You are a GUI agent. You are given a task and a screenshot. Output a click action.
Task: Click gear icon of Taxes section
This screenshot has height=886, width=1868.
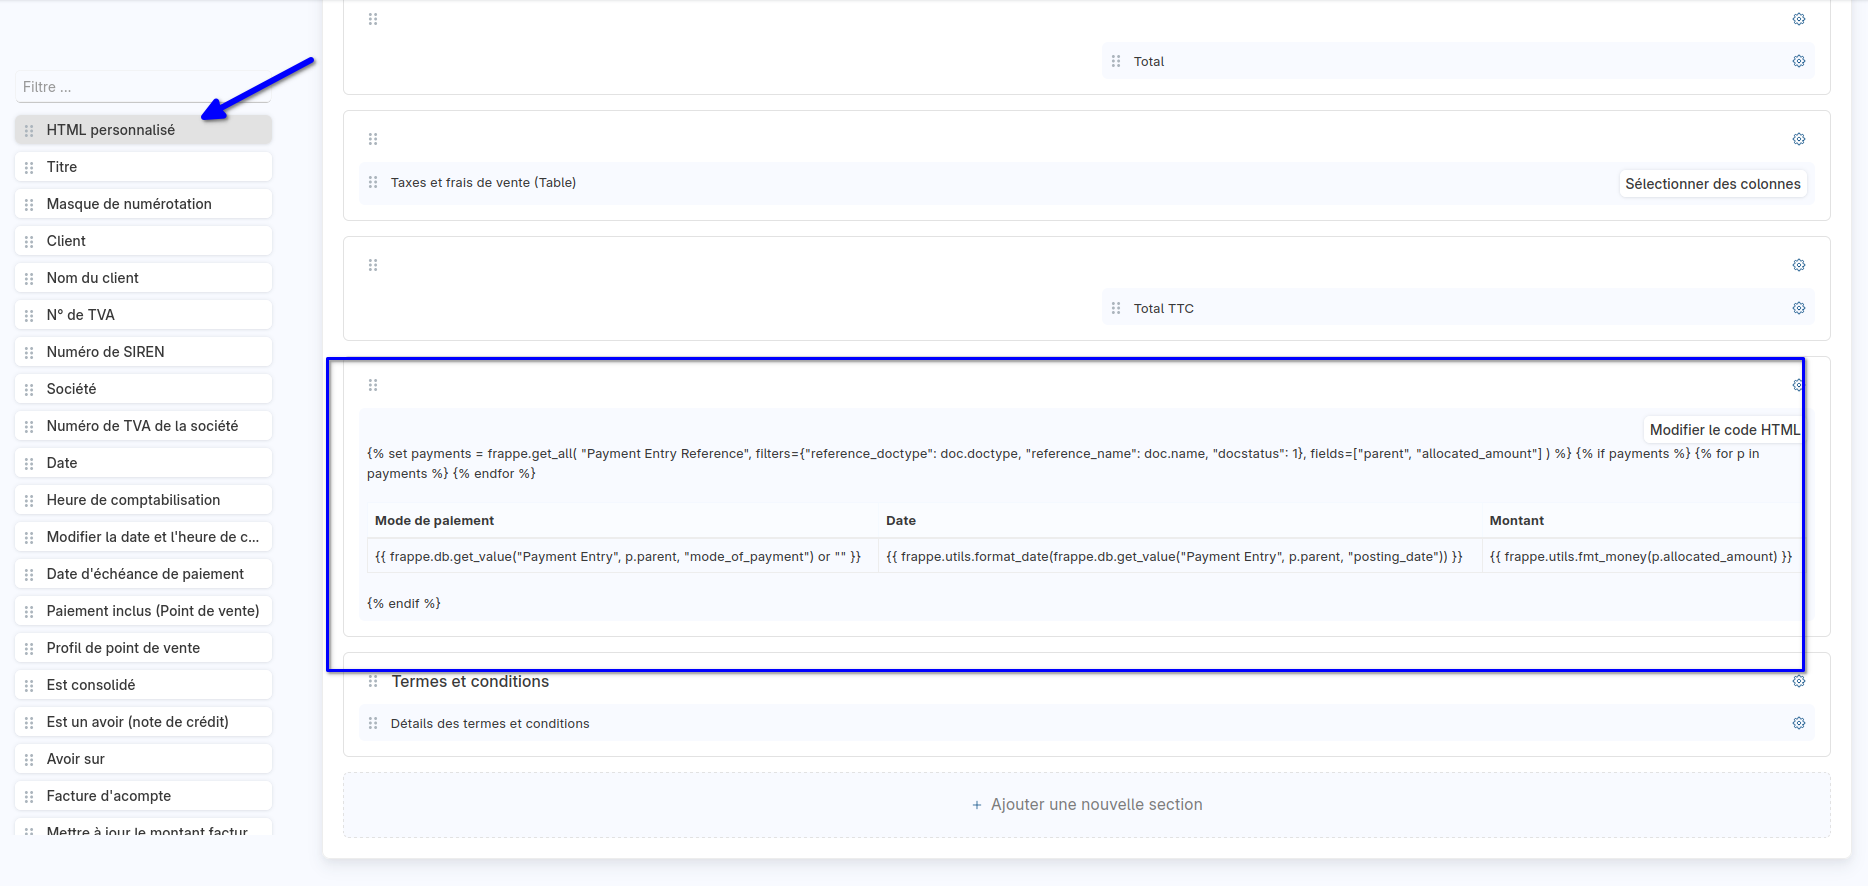click(1798, 139)
